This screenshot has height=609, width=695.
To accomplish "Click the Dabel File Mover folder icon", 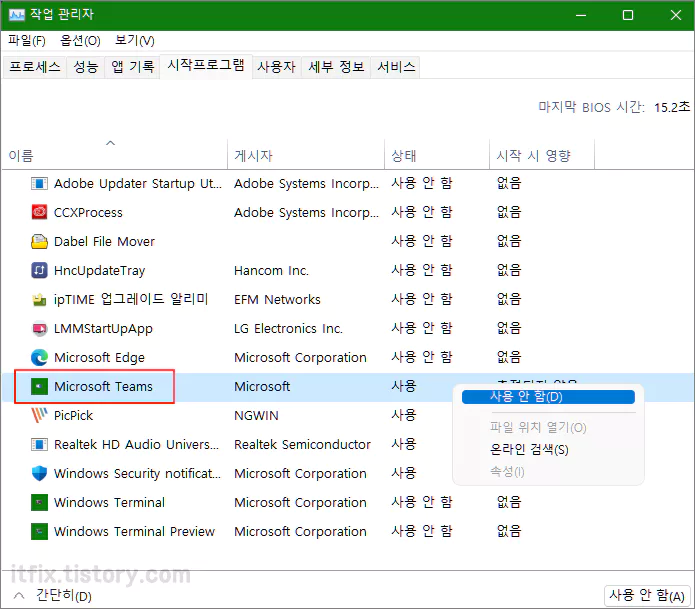I will (x=39, y=242).
